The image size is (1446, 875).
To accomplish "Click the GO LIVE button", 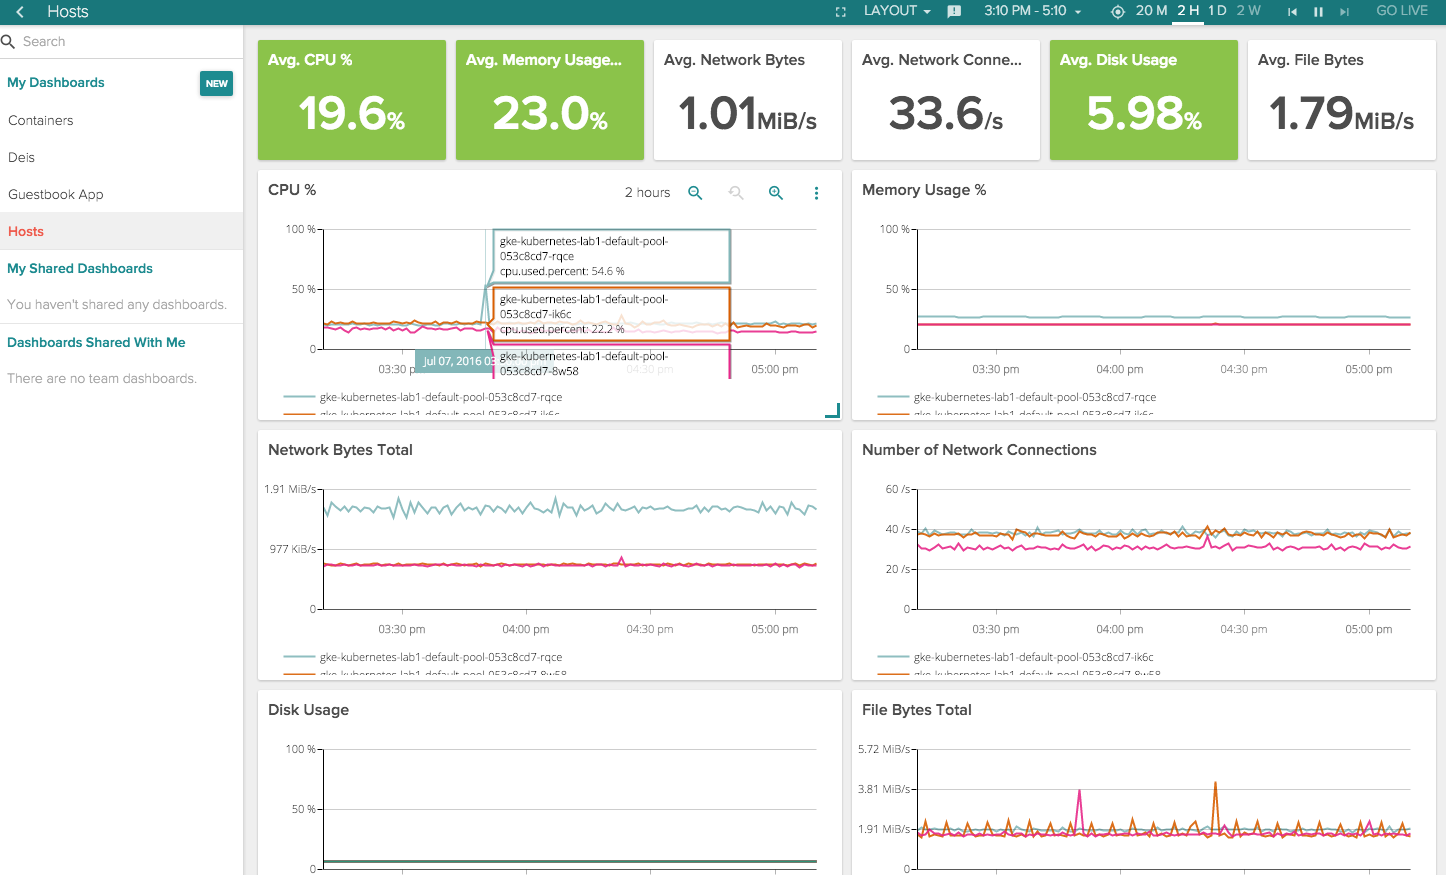I will click(1402, 11).
